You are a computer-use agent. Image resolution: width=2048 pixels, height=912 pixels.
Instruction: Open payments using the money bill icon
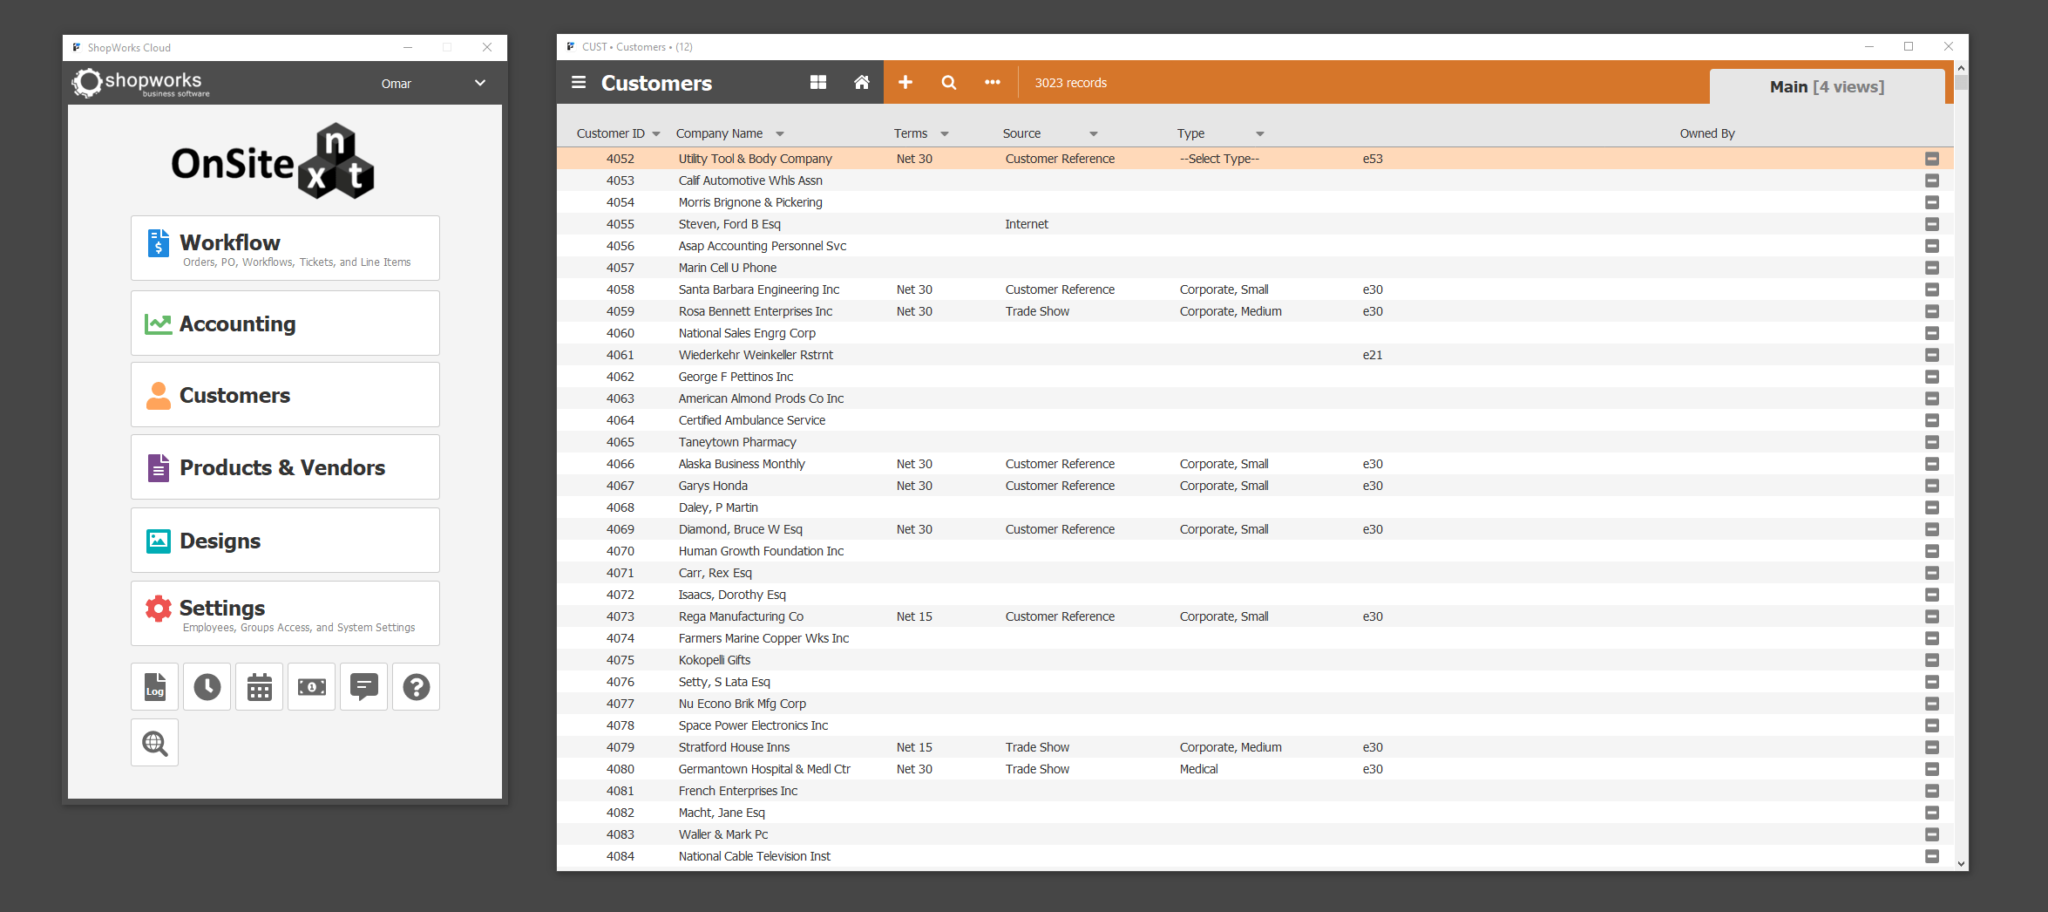(311, 687)
